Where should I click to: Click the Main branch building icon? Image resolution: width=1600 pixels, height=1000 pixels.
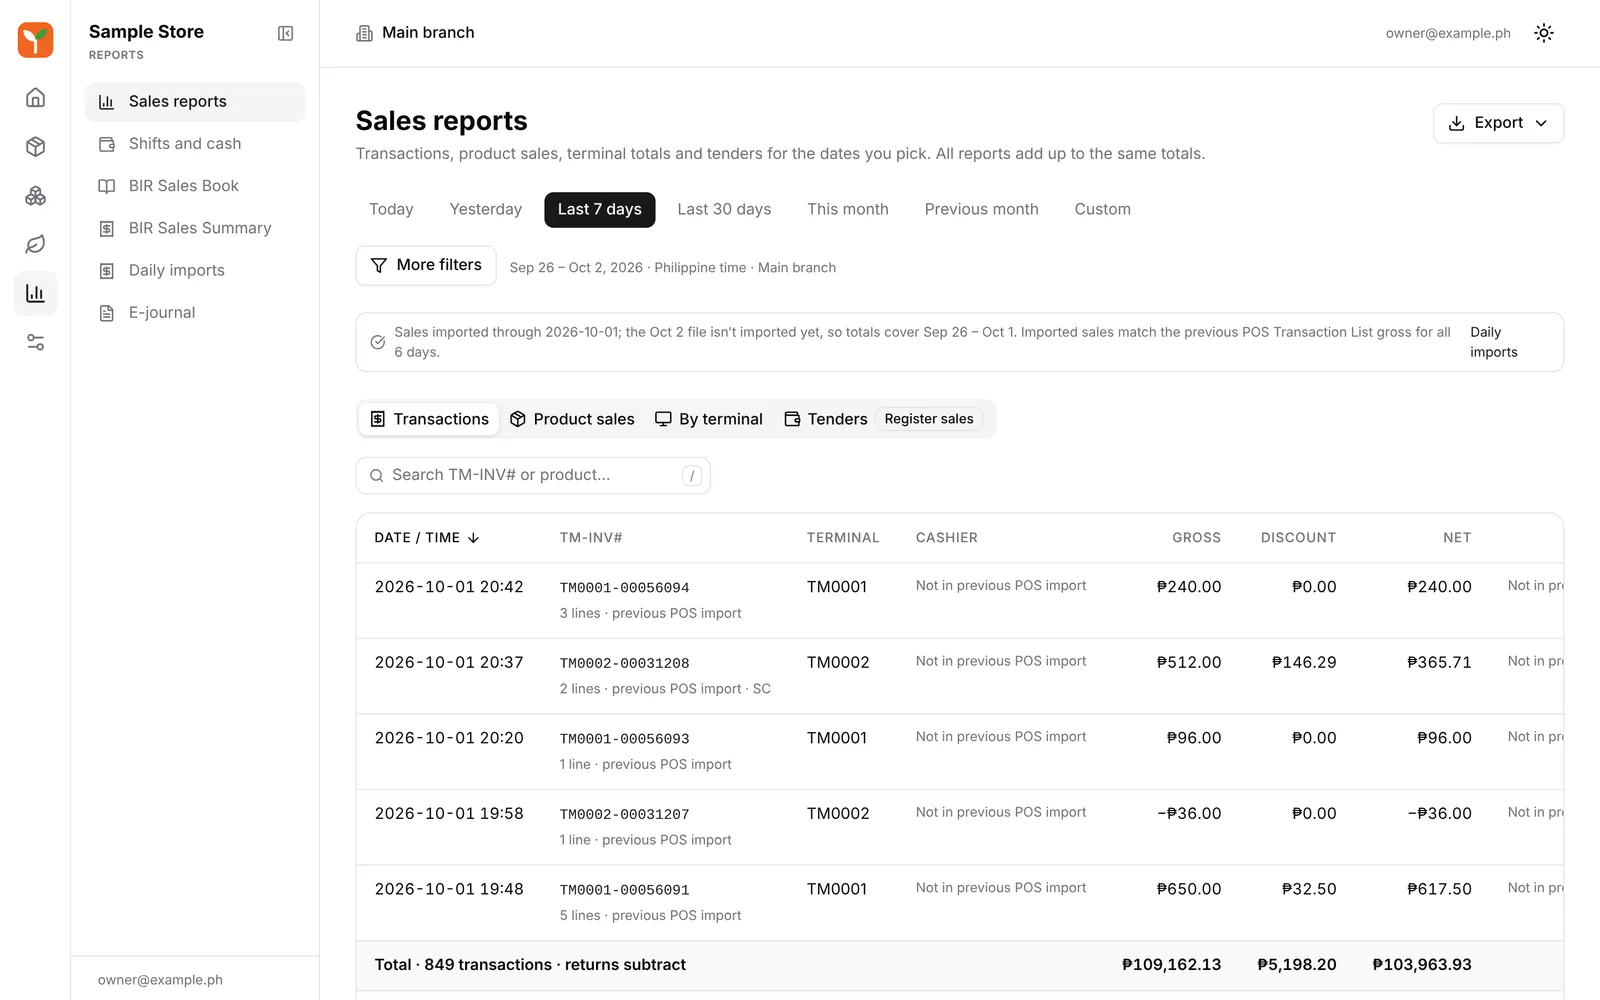click(364, 33)
